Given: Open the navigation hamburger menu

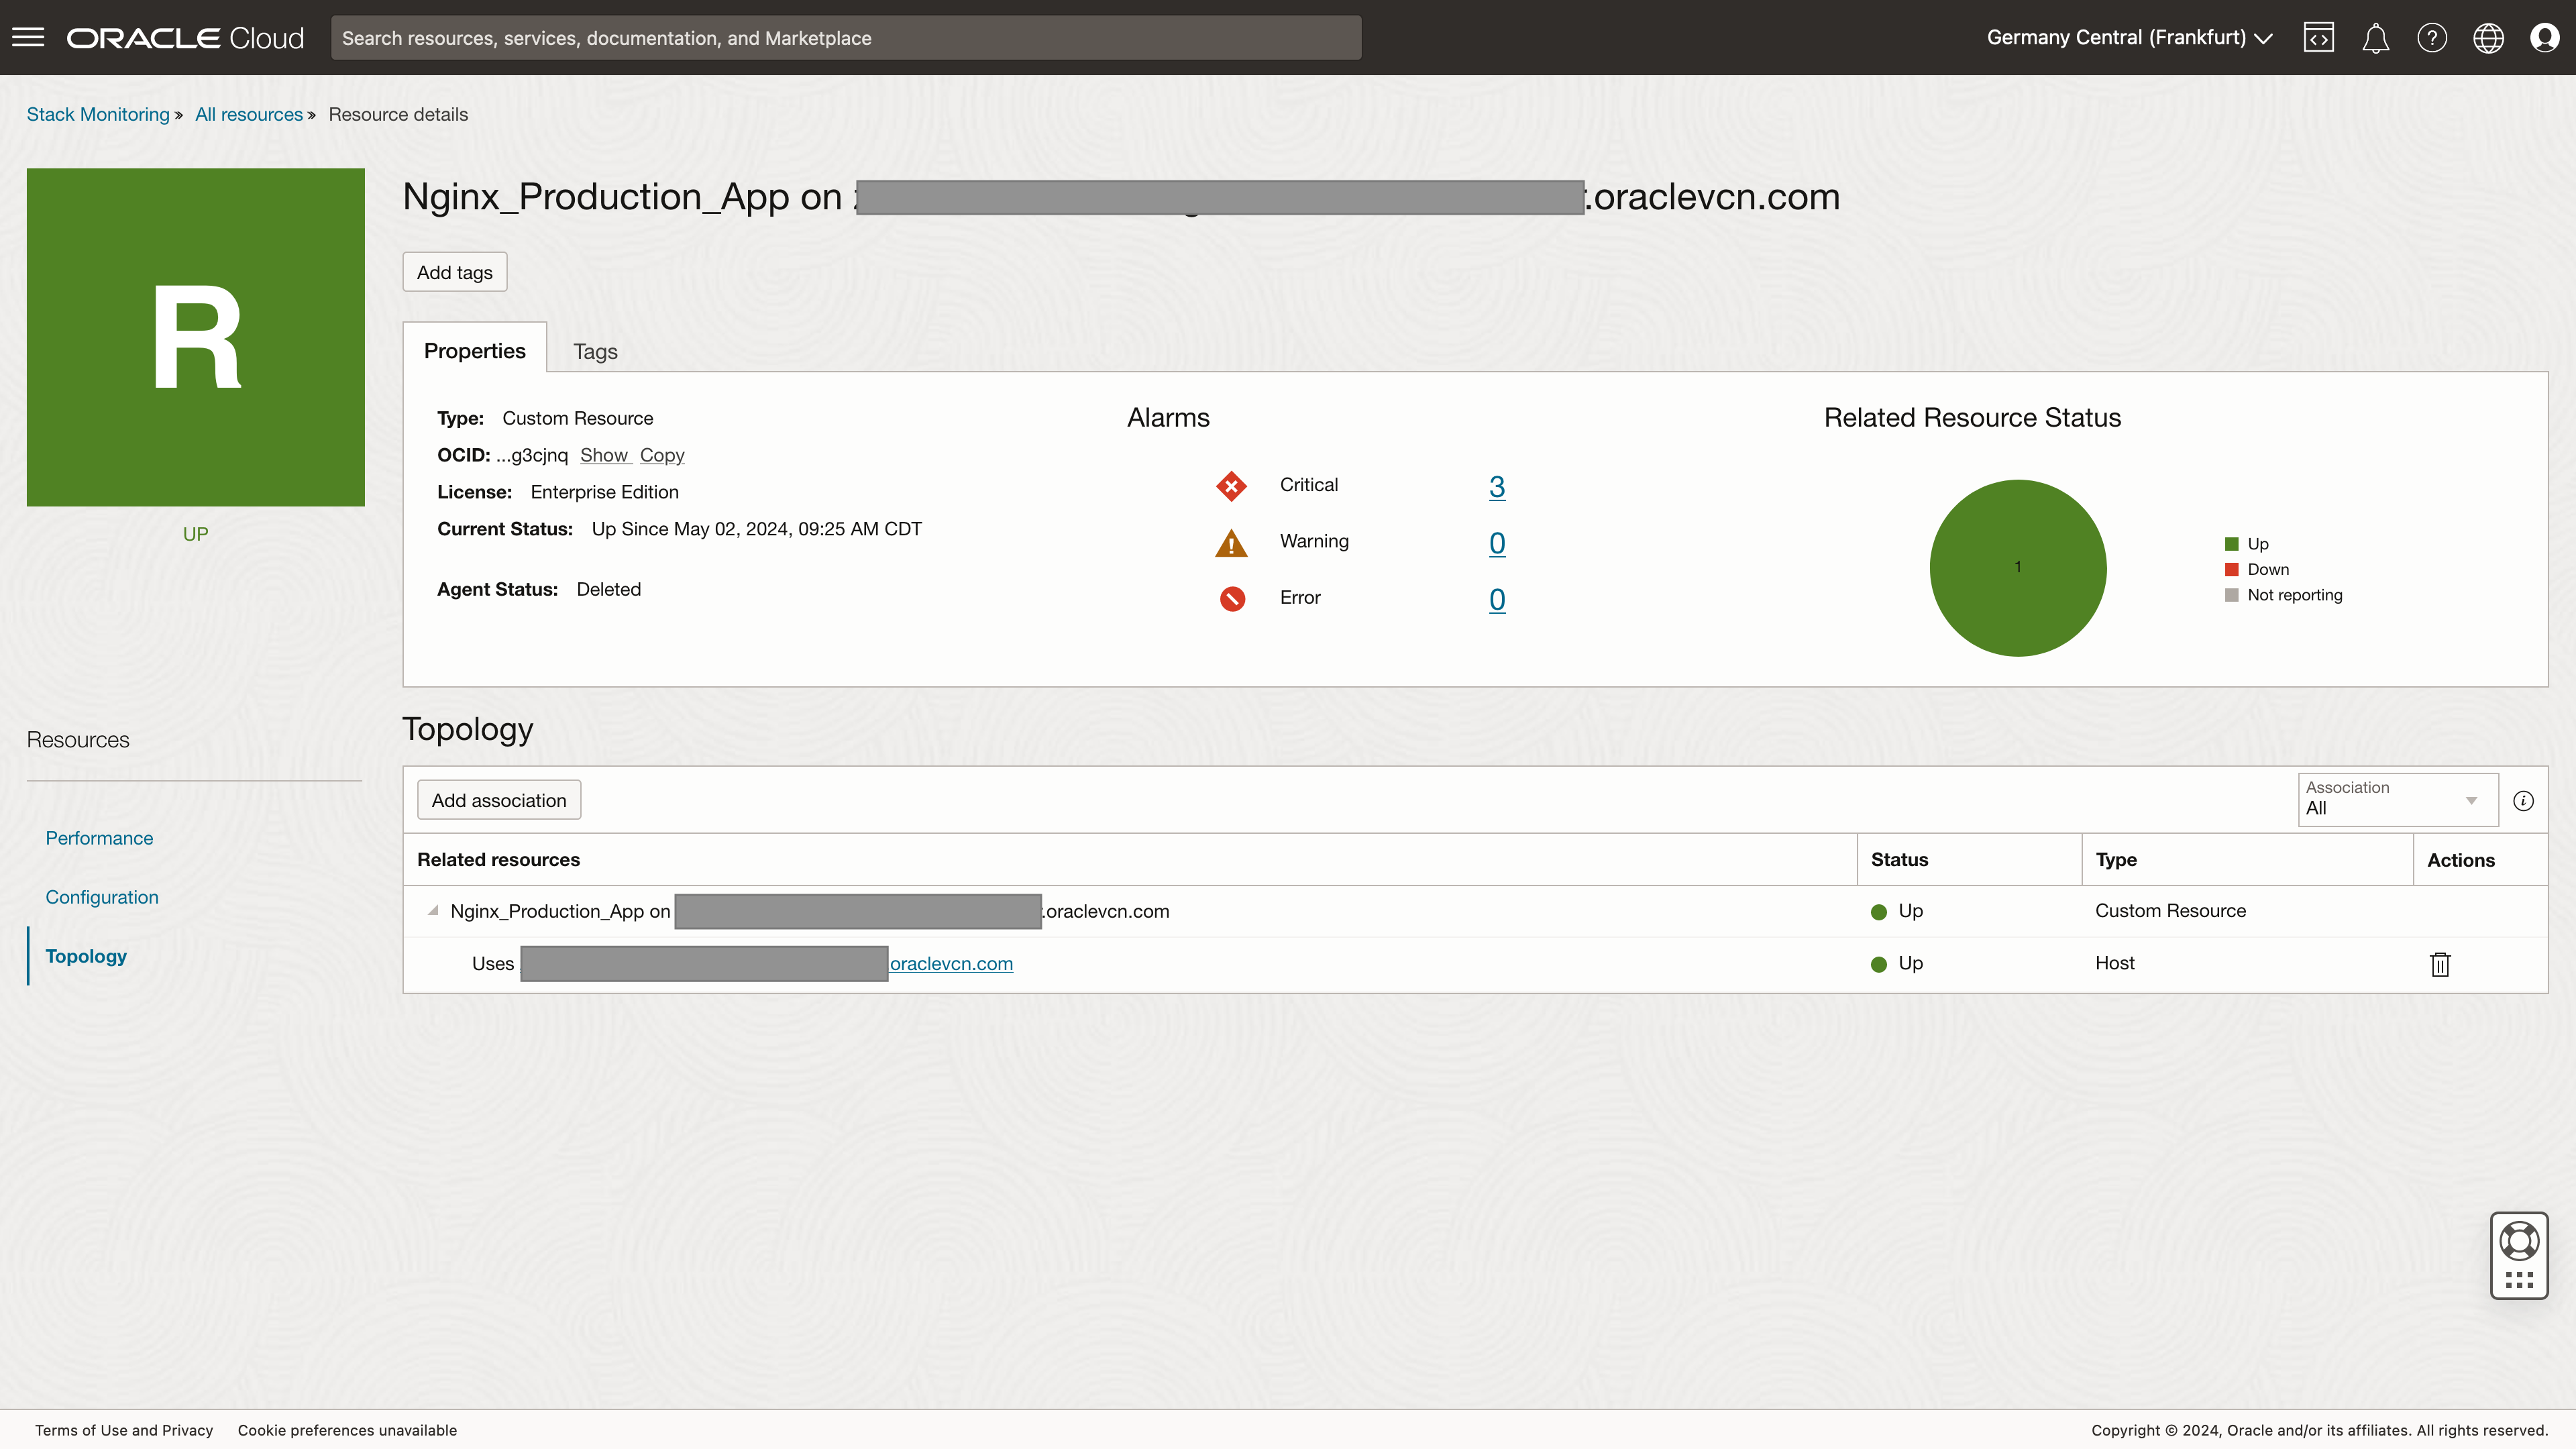Looking at the screenshot, I should click(29, 37).
